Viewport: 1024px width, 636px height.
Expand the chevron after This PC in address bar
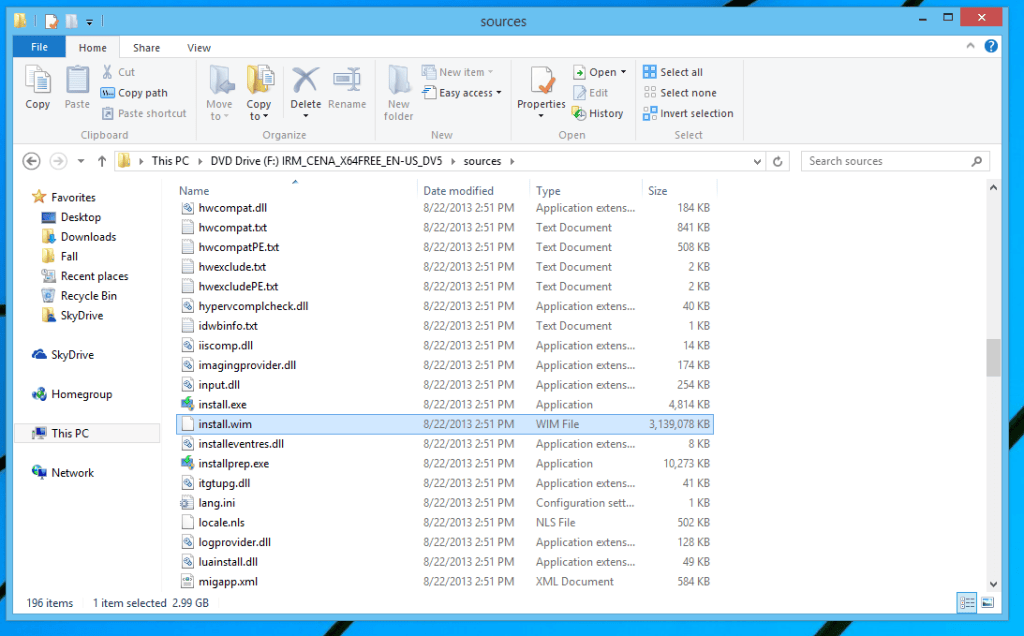(x=199, y=161)
